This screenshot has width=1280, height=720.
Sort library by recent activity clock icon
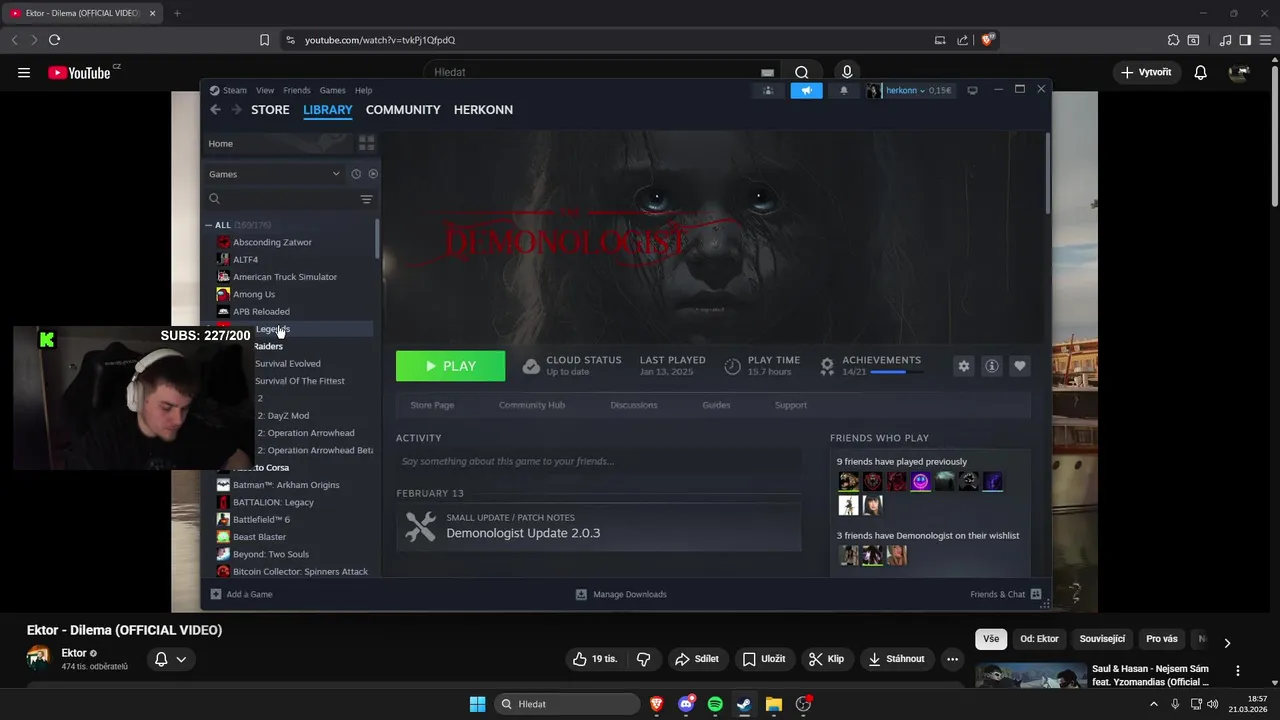pyautogui.click(x=356, y=174)
